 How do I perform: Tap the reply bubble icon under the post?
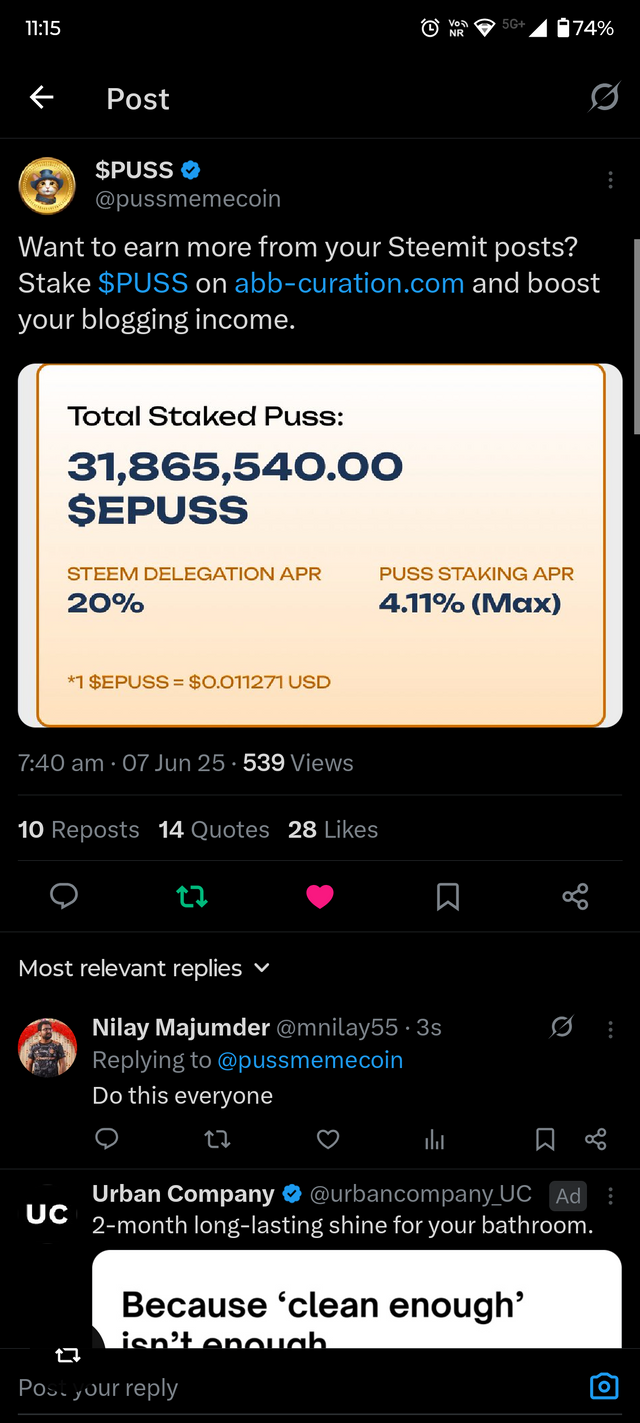click(64, 896)
